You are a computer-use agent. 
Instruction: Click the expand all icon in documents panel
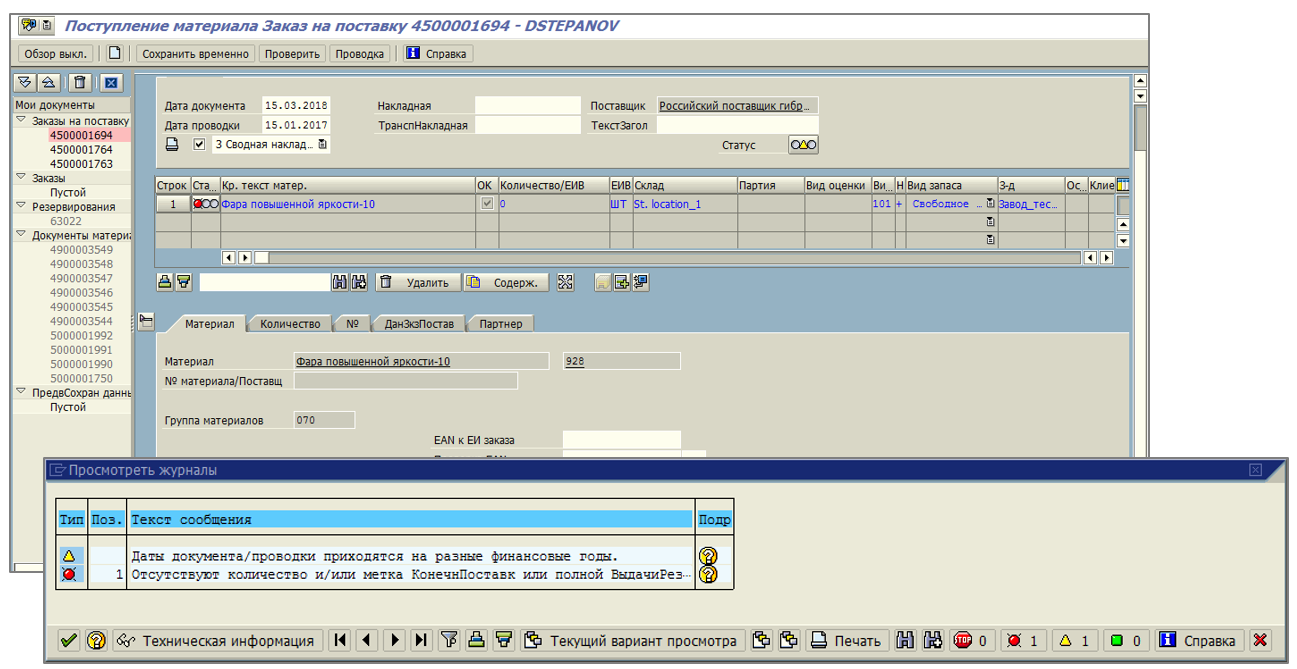[x=26, y=83]
